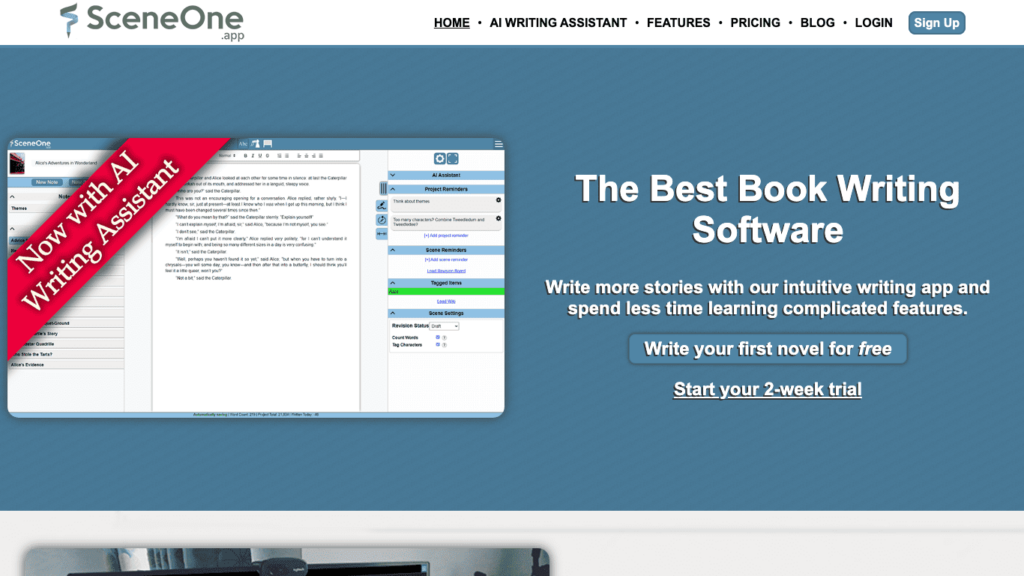Toggle the Tag Characters checkbox
Image resolution: width=1024 pixels, height=576 pixels.
pyautogui.click(x=438, y=344)
